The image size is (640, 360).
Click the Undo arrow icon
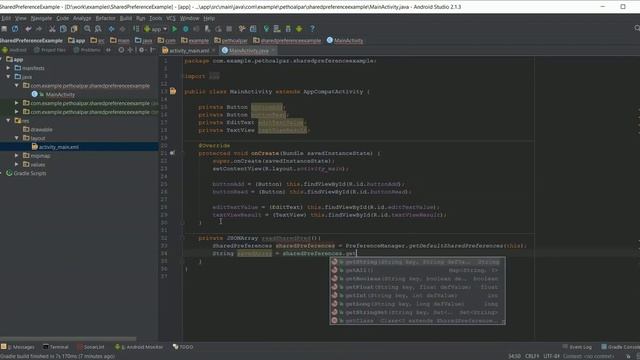click(x=28, y=29)
